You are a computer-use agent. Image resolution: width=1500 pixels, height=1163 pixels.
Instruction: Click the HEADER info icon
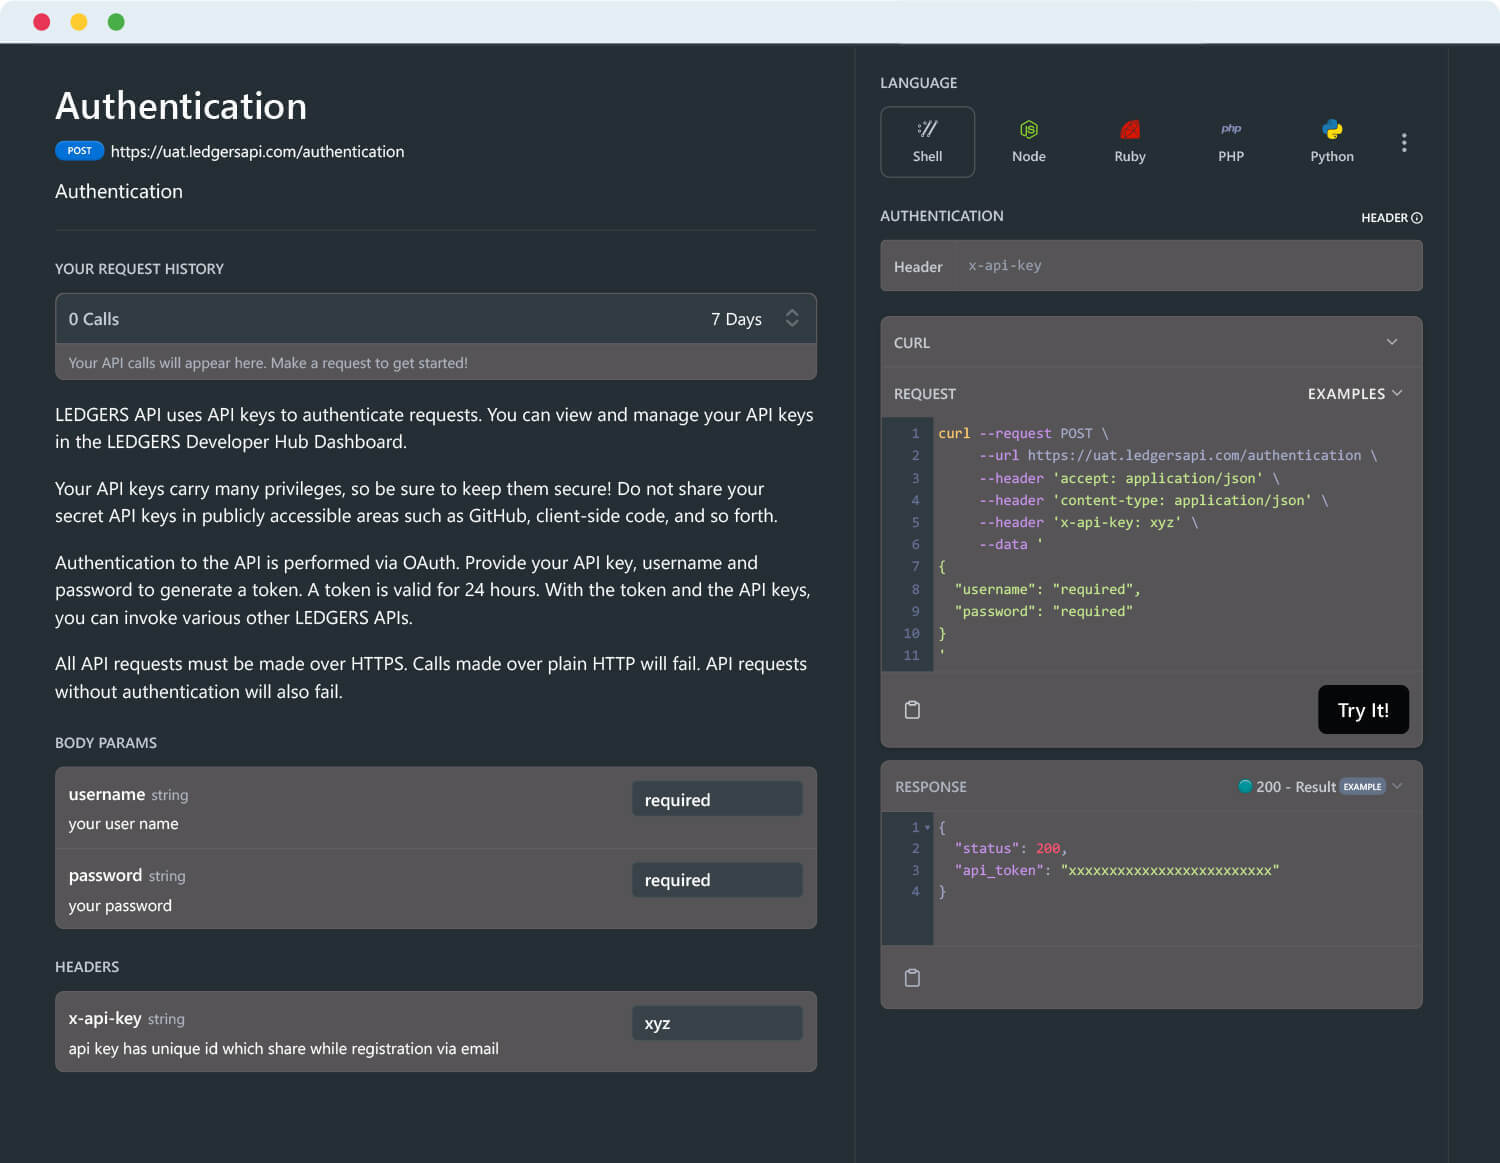click(1417, 218)
